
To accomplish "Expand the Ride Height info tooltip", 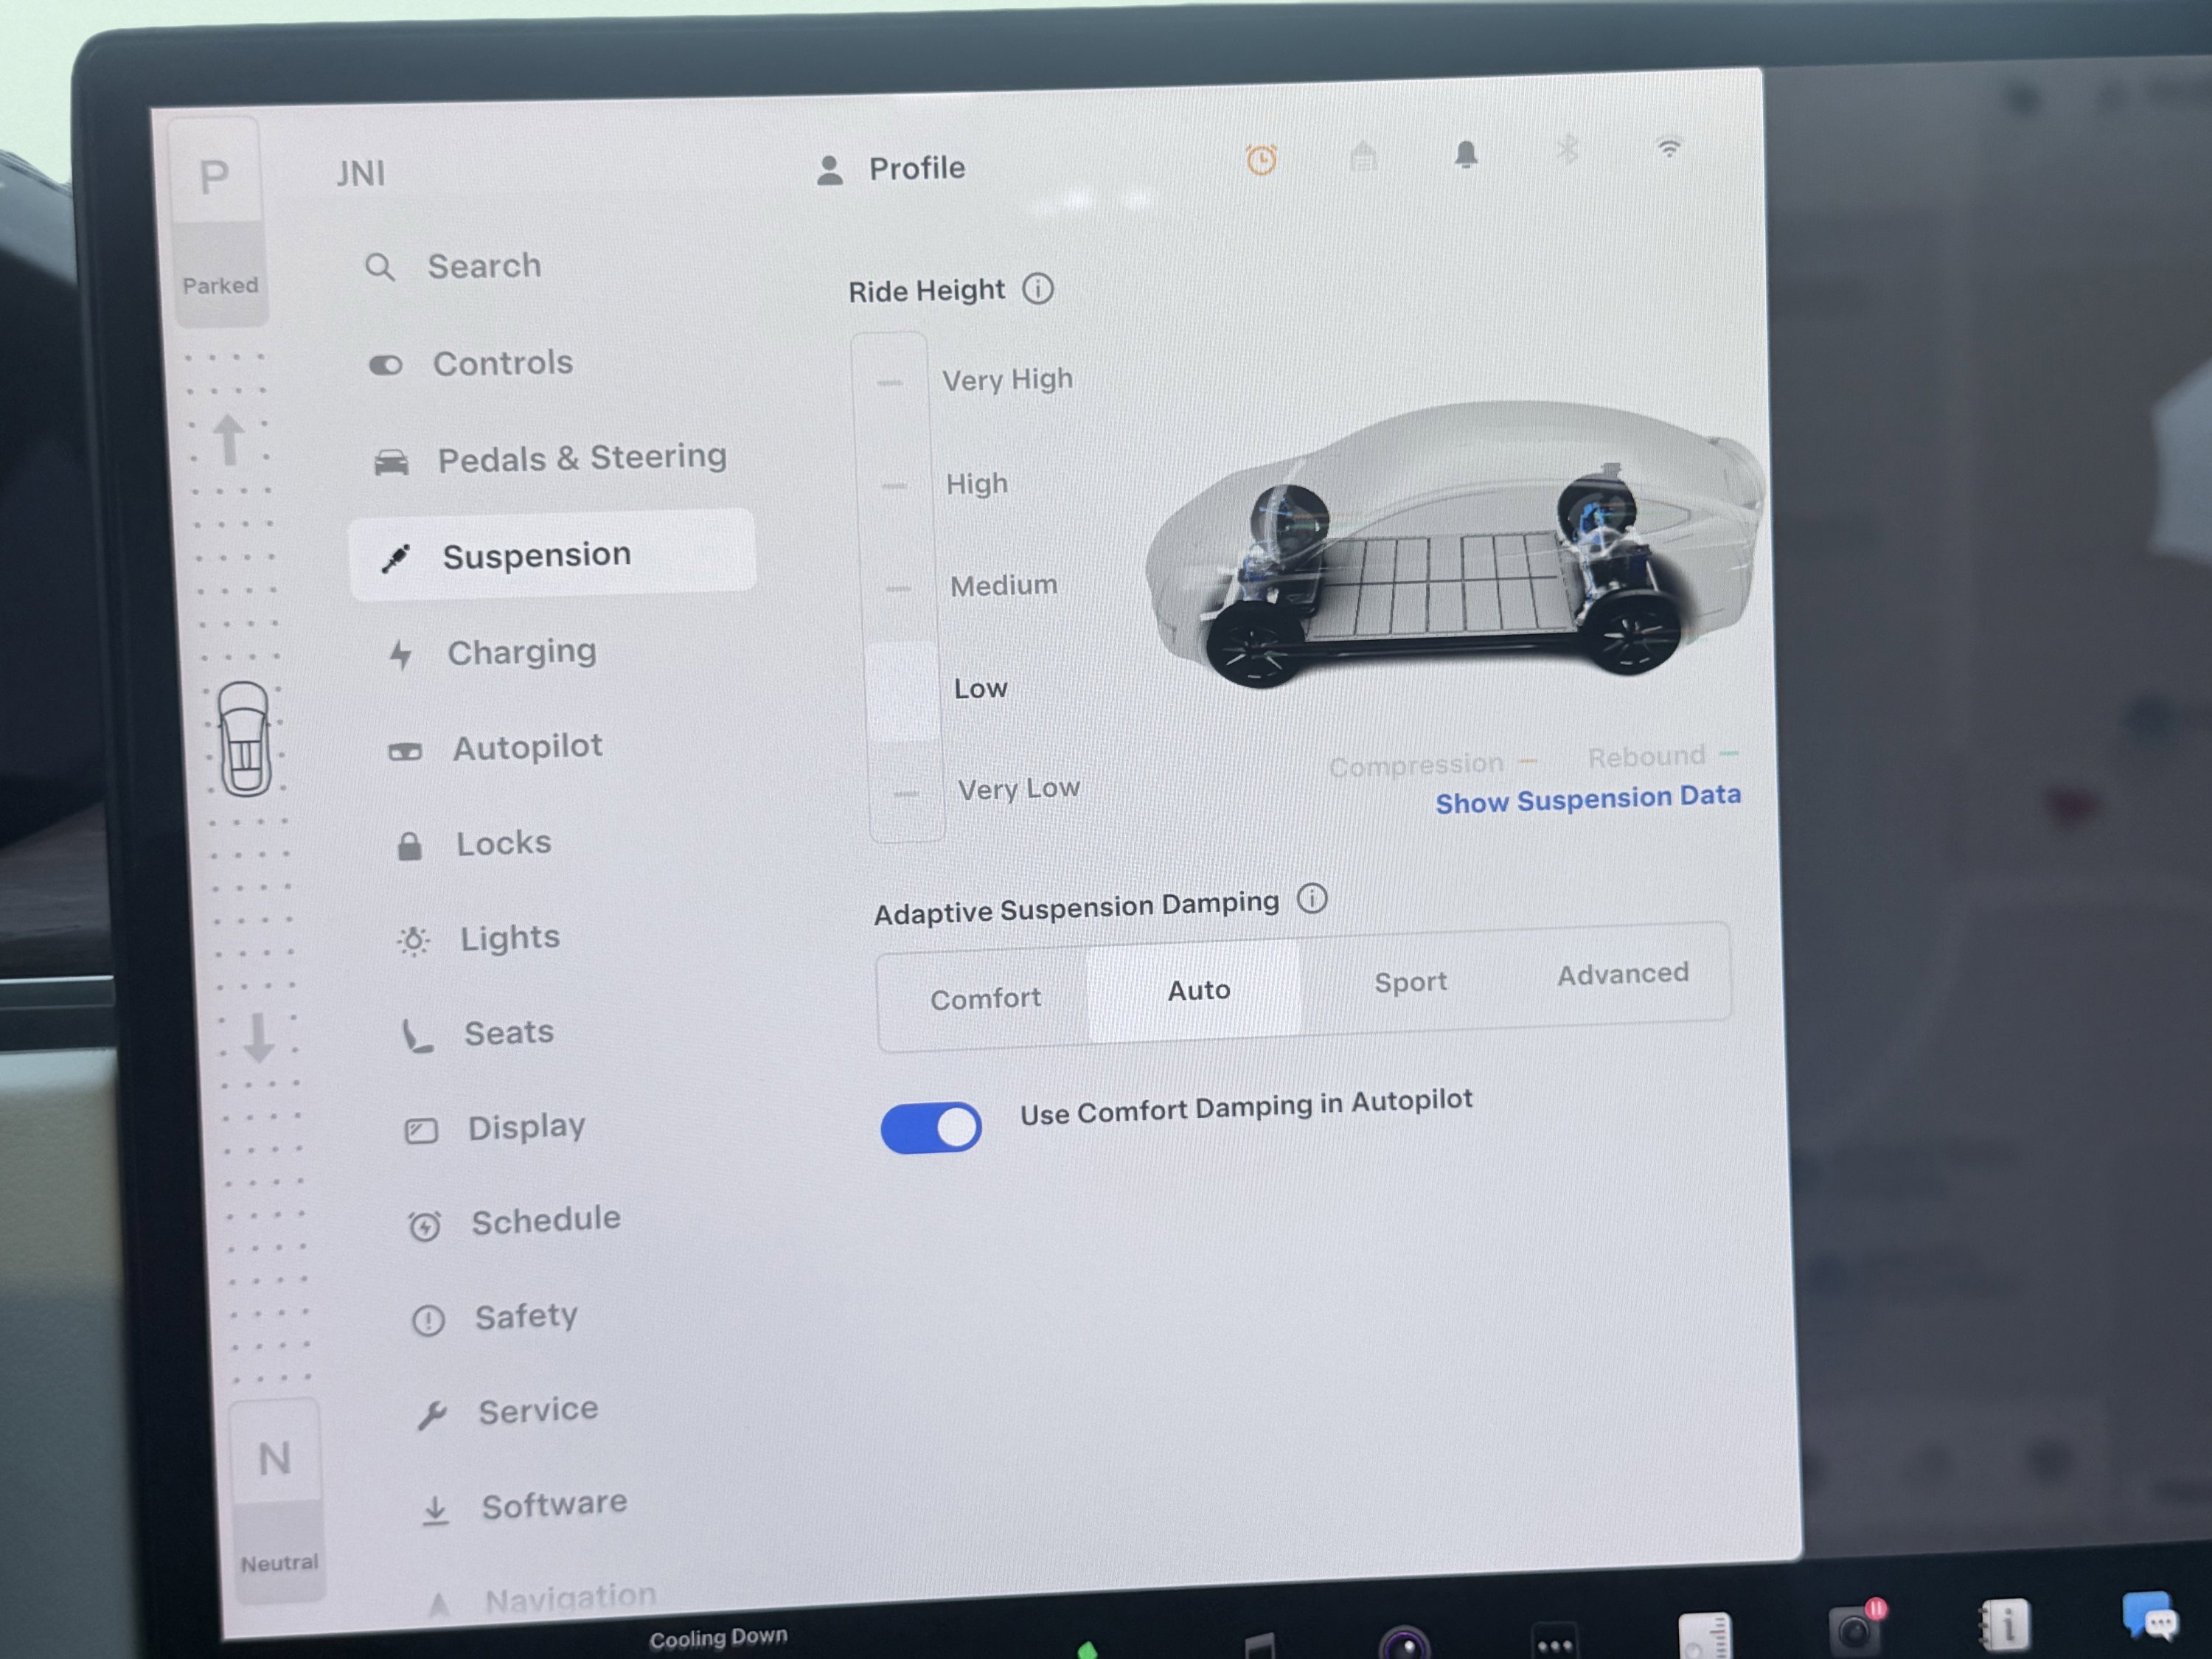I will [1039, 290].
